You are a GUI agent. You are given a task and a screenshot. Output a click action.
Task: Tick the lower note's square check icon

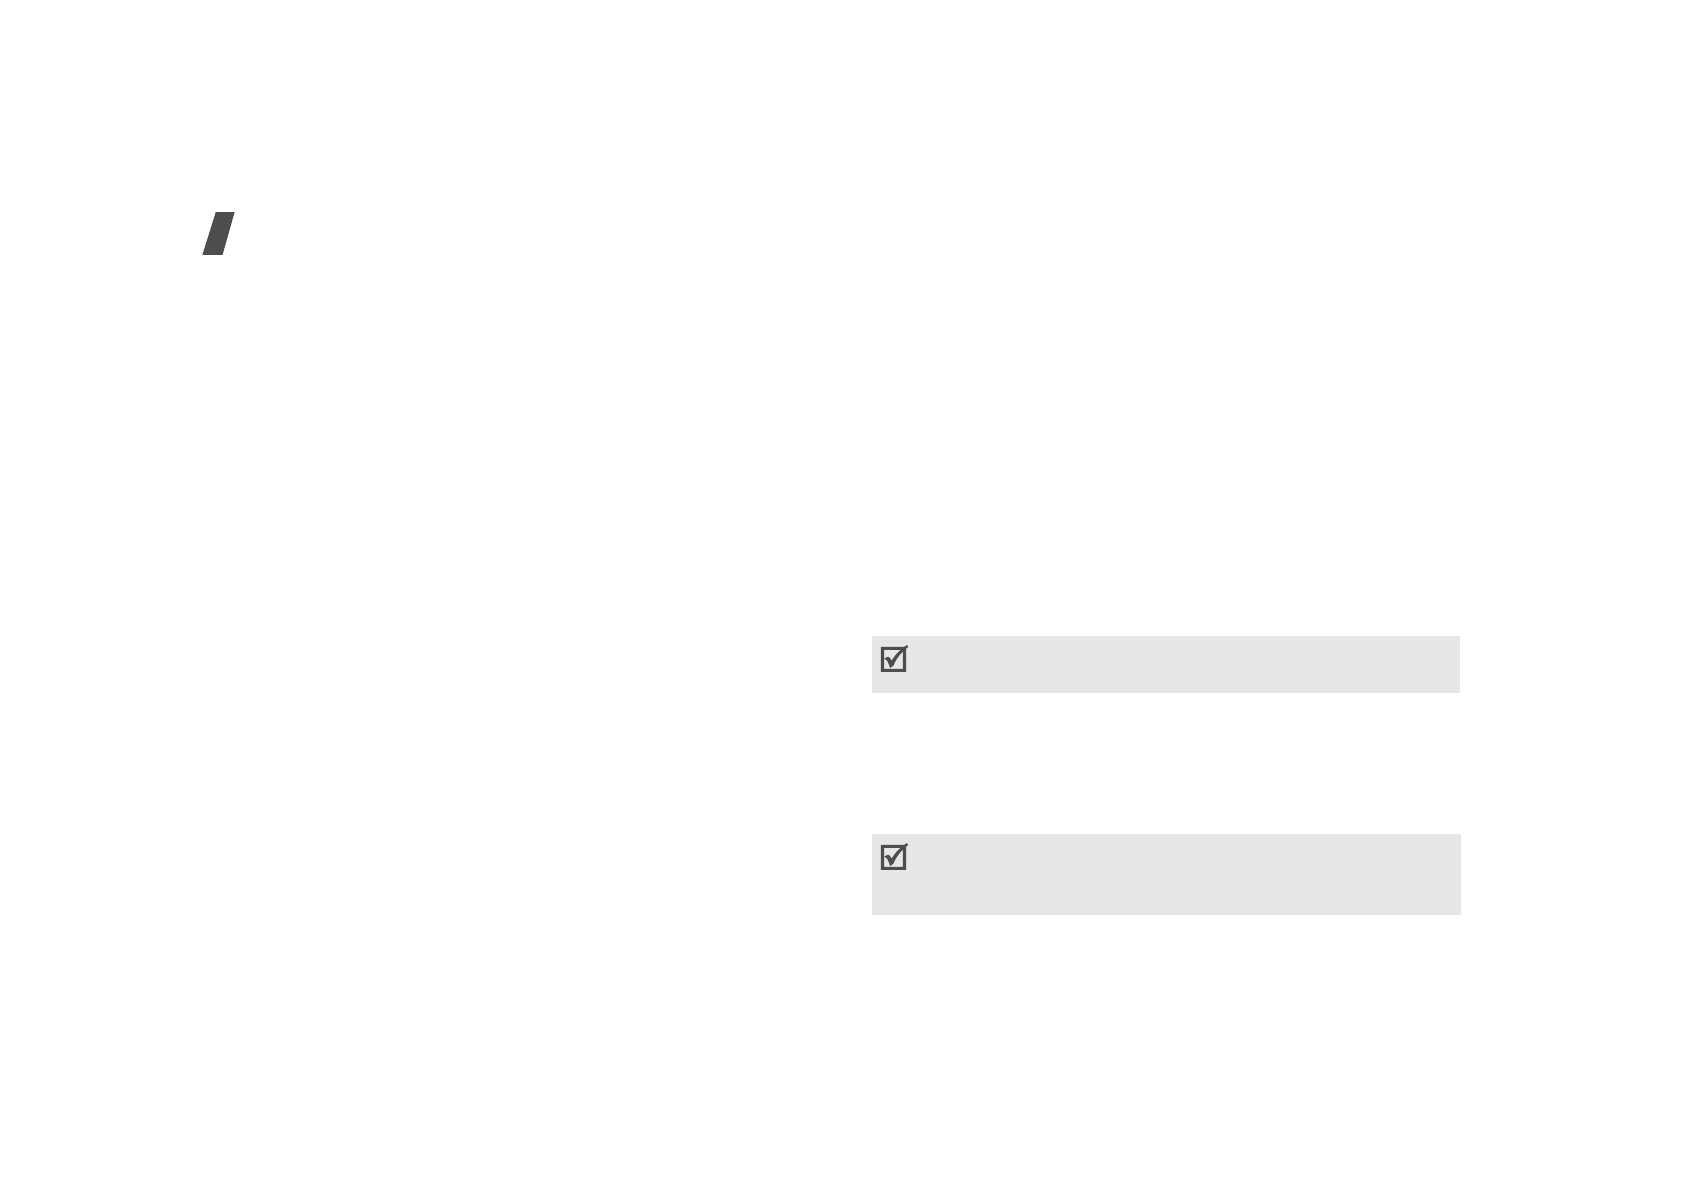[894, 857]
